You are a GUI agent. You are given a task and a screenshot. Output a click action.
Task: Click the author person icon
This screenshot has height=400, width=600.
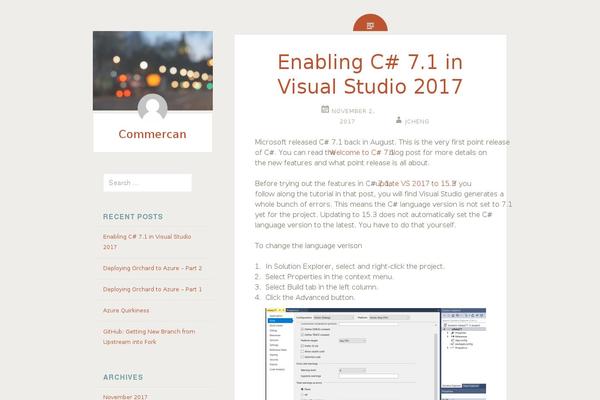point(399,120)
